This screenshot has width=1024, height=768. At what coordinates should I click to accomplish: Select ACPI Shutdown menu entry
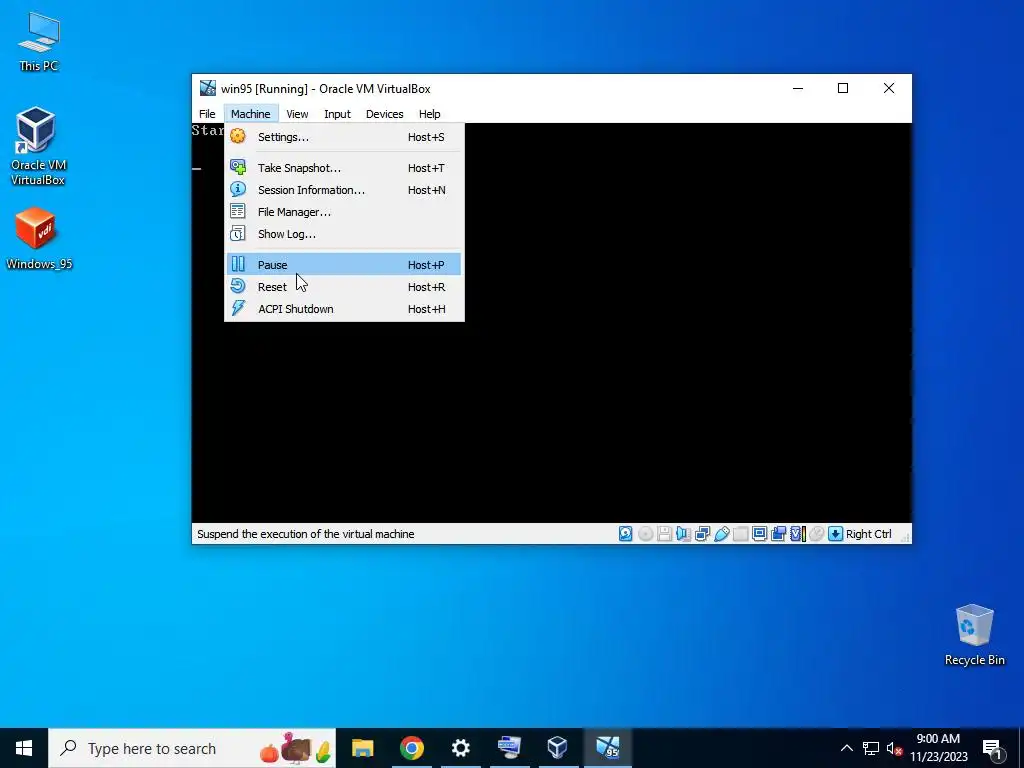344,309
